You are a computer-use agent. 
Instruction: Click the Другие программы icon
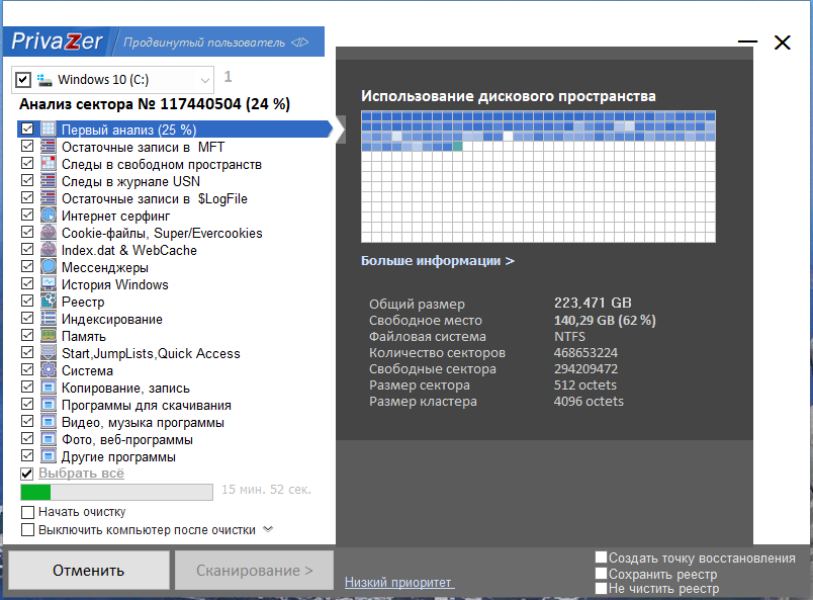(48, 456)
